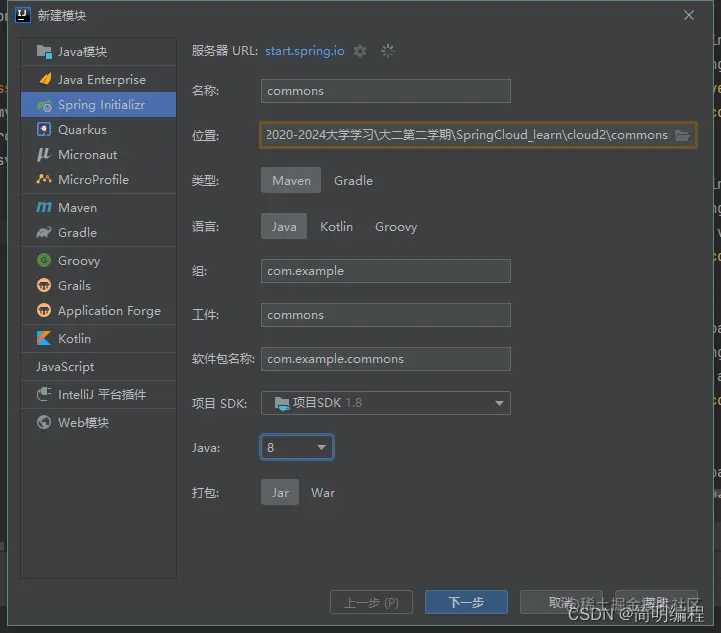721x633 pixels.
Task: Select War packaging
Action: [x=323, y=492]
